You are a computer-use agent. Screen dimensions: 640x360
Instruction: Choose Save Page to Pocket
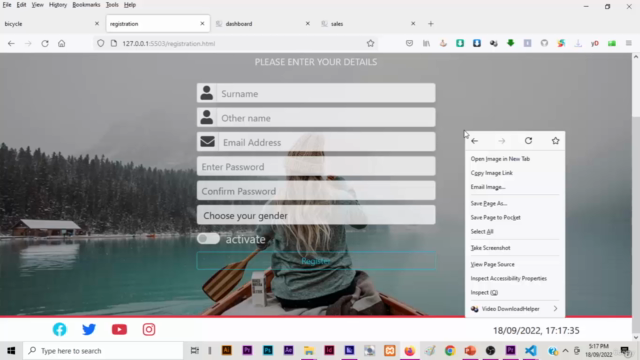[x=515, y=217]
